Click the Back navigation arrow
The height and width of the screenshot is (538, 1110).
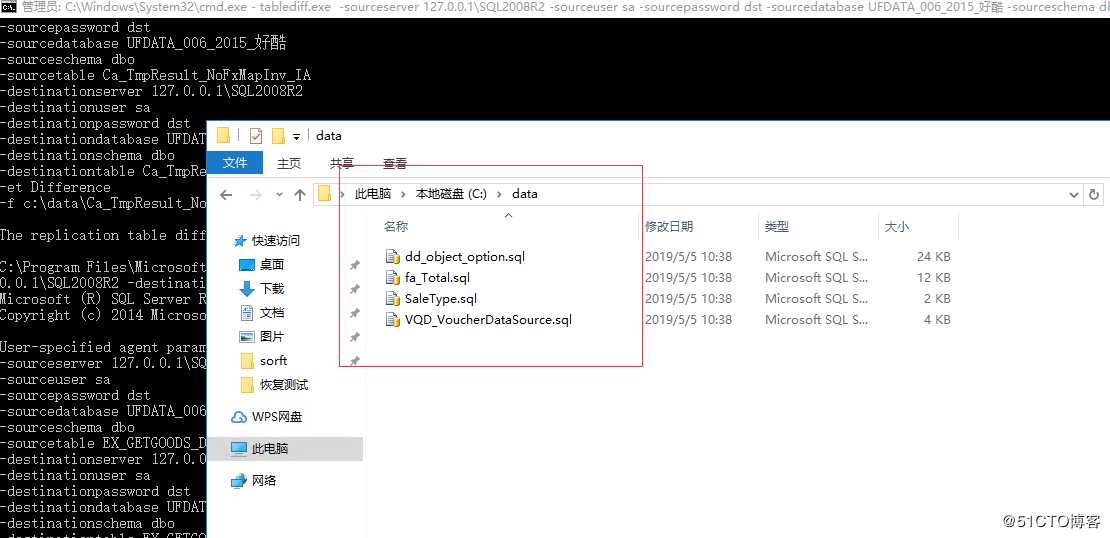tap(226, 195)
